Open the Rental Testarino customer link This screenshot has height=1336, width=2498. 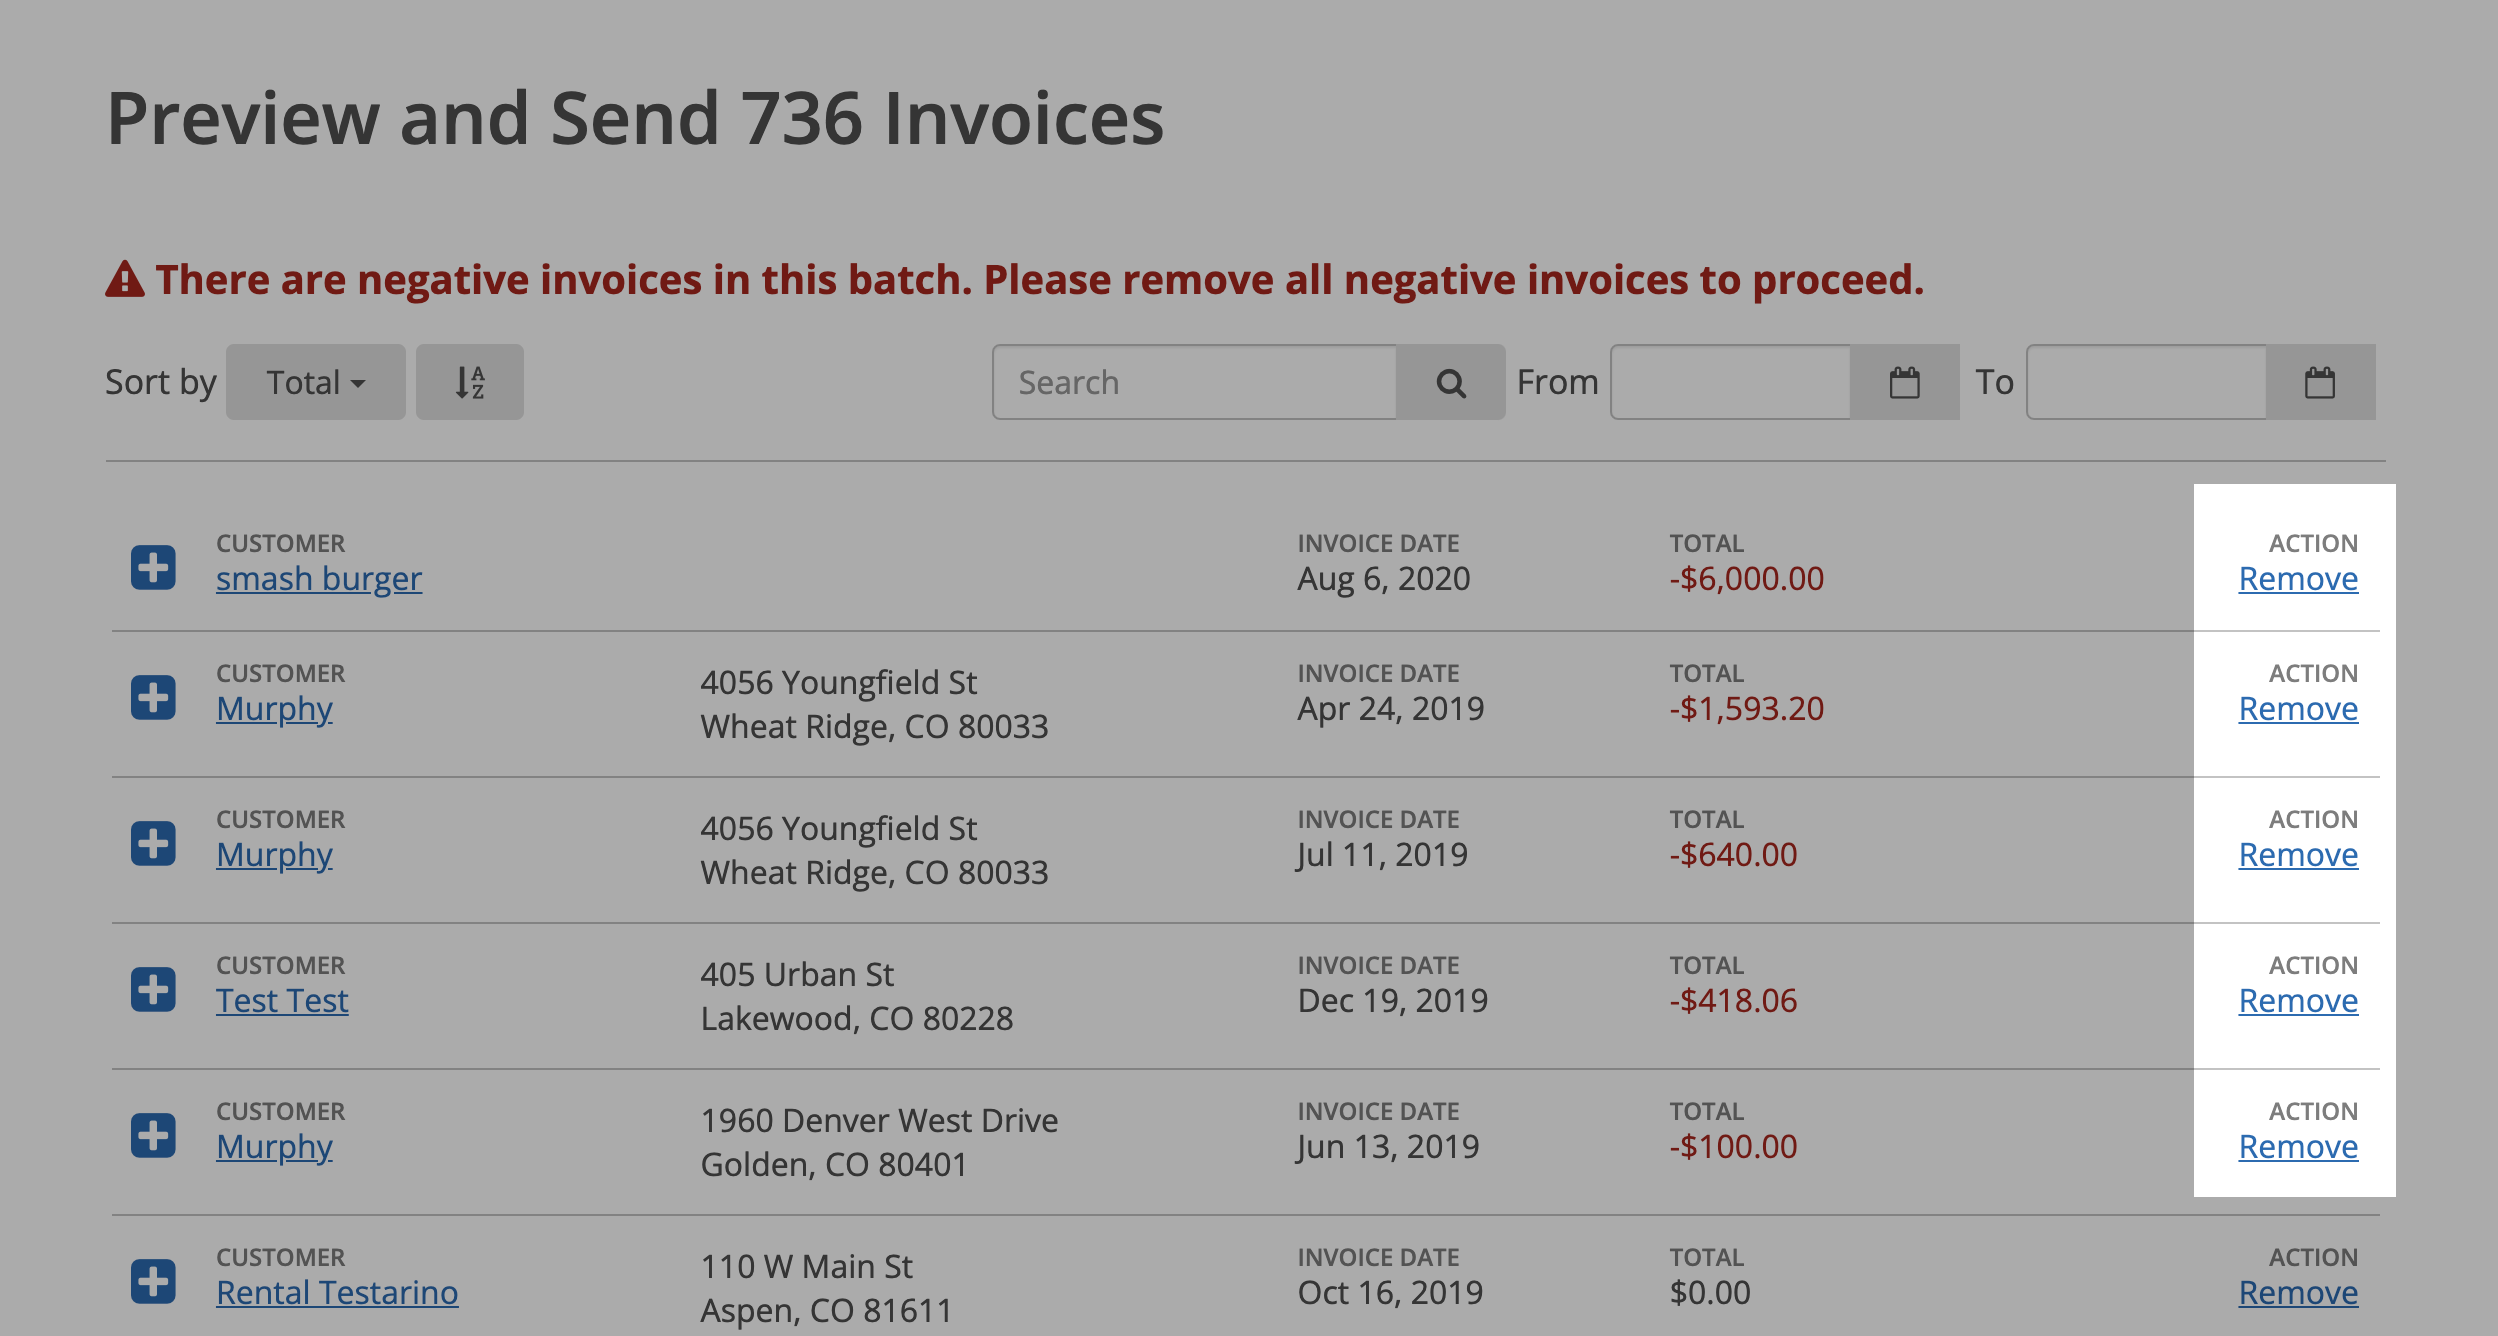coord(337,1293)
